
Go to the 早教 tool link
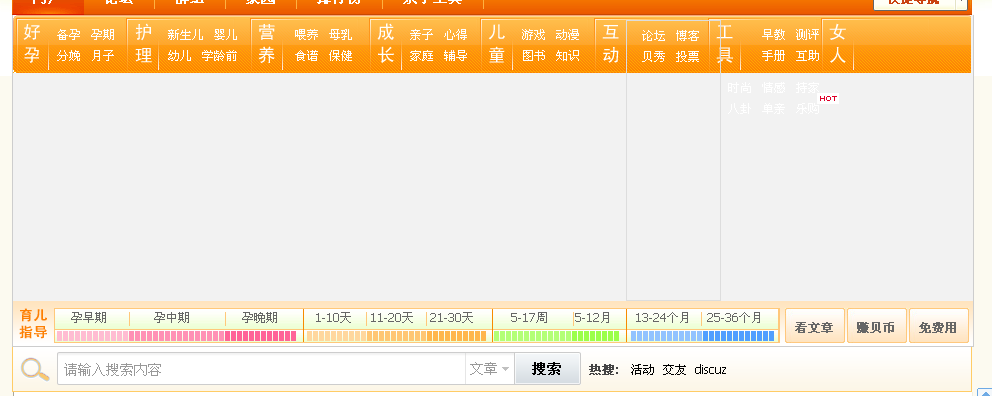tap(774, 35)
